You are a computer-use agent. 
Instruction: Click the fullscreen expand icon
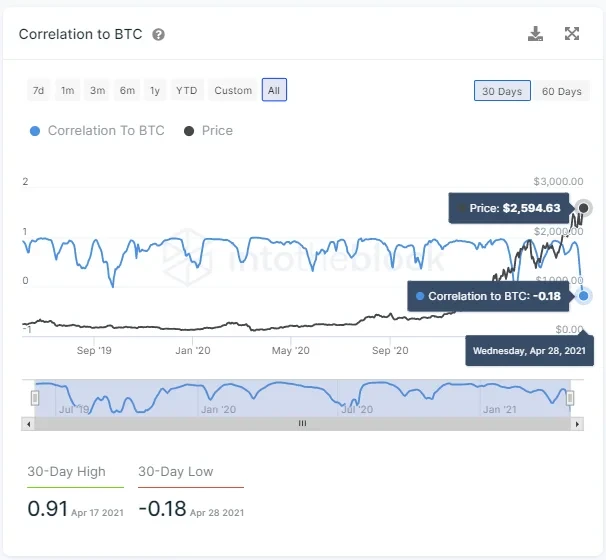coord(572,34)
